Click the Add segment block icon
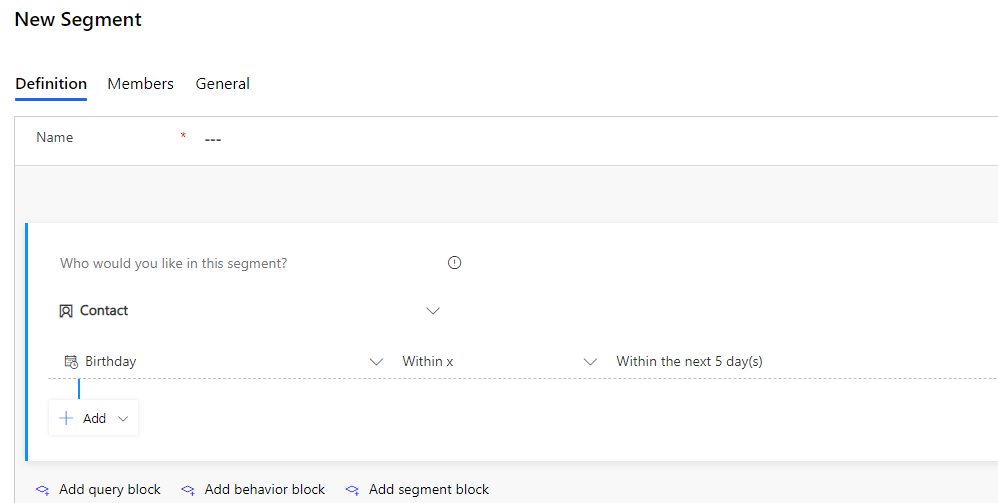Screen dimensions: 998x503 coord(352,490)
